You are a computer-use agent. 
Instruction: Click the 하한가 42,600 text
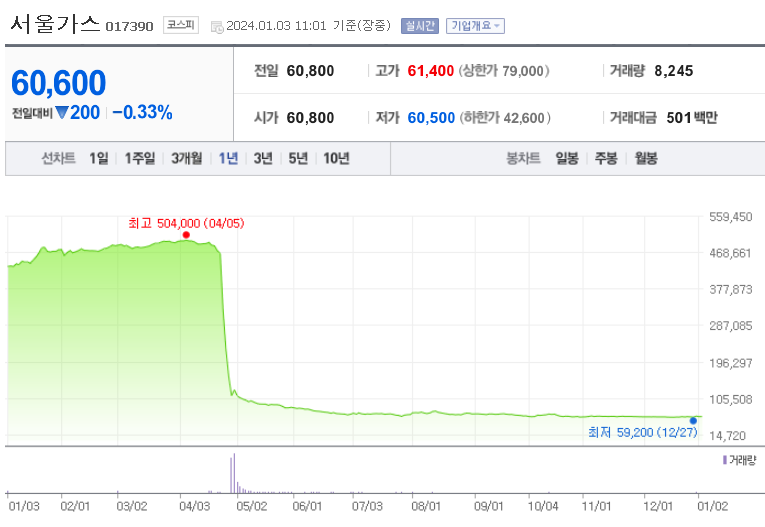[505, 118]
